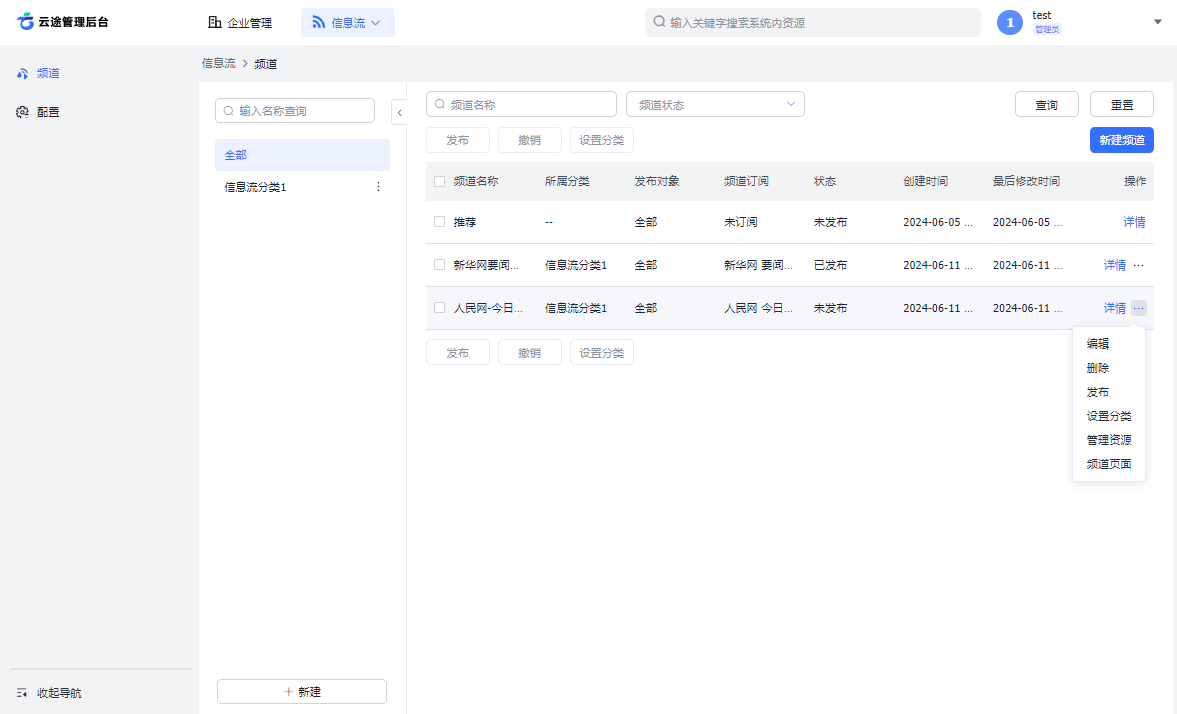Choose 管理资源 from the context menu
This screenshot has width=1177, height=714.
[1109, 440]
